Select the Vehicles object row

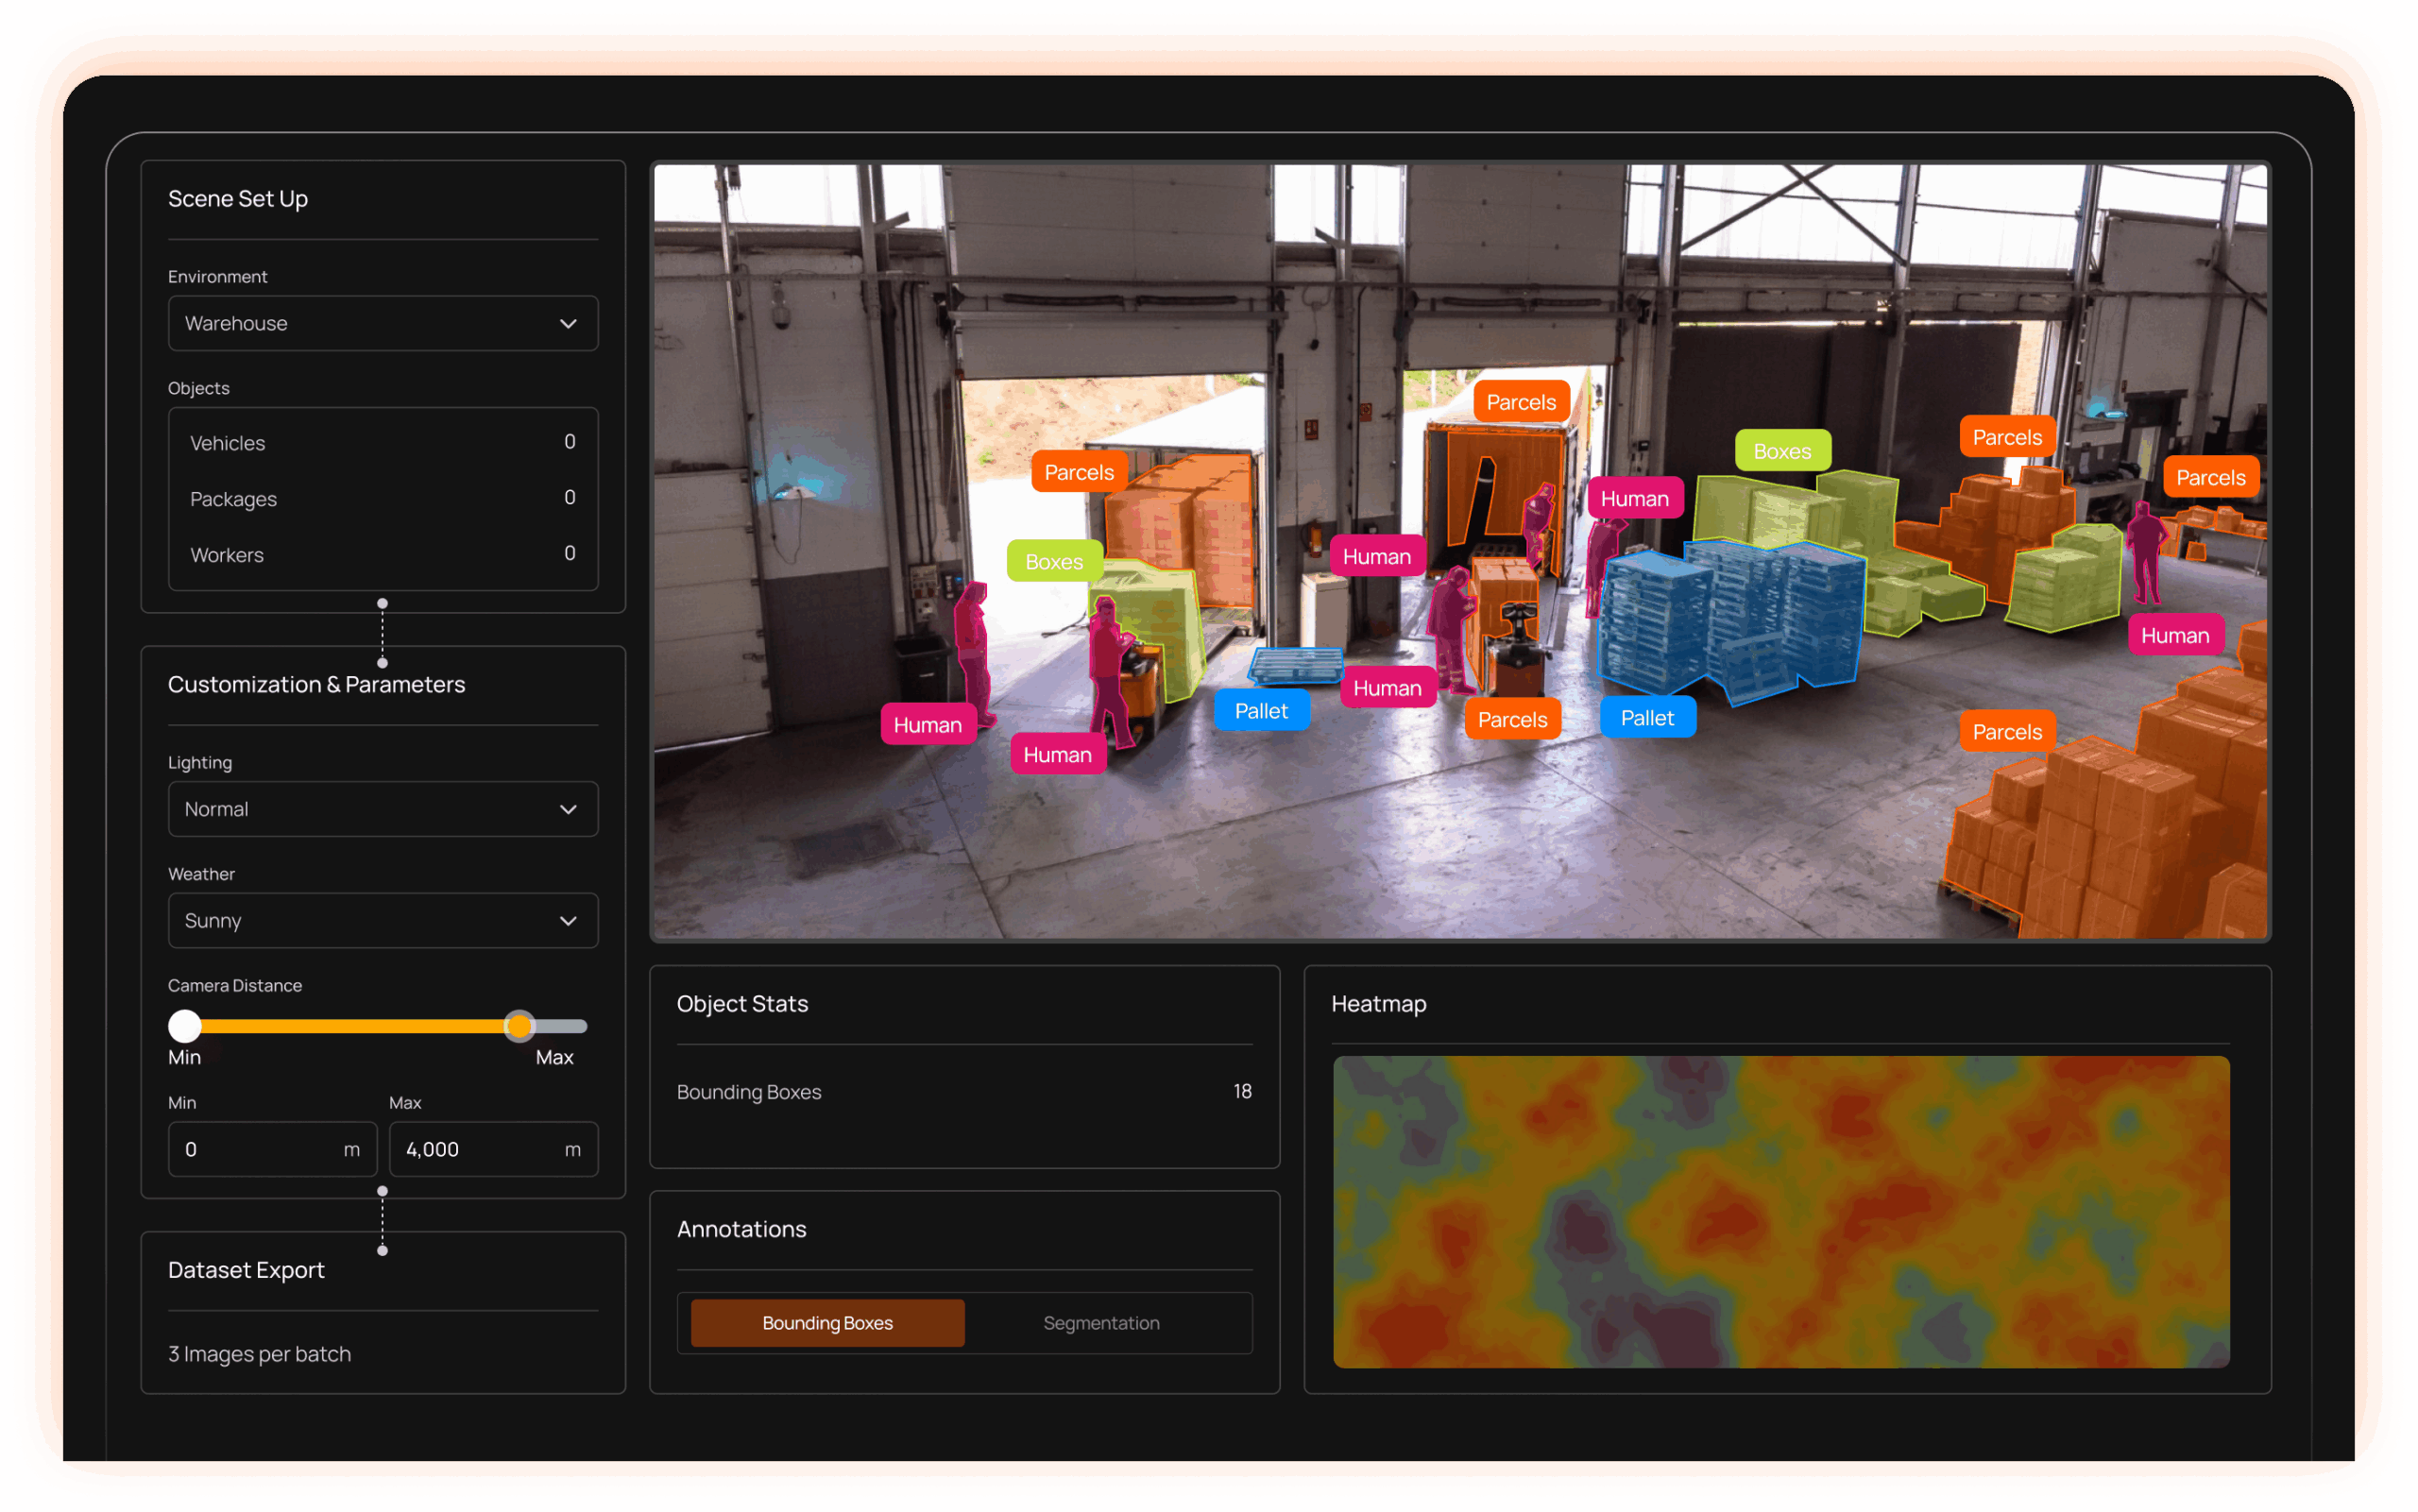(x=382, y=443)
